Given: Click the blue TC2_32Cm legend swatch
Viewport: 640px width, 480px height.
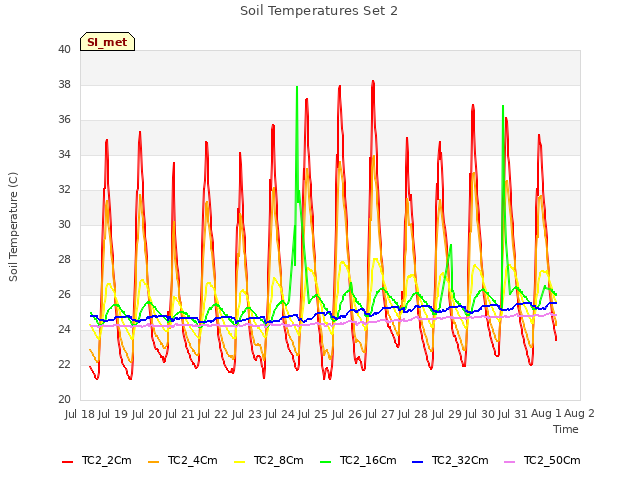Looking at the screenshot, I should tap(417, 462).
